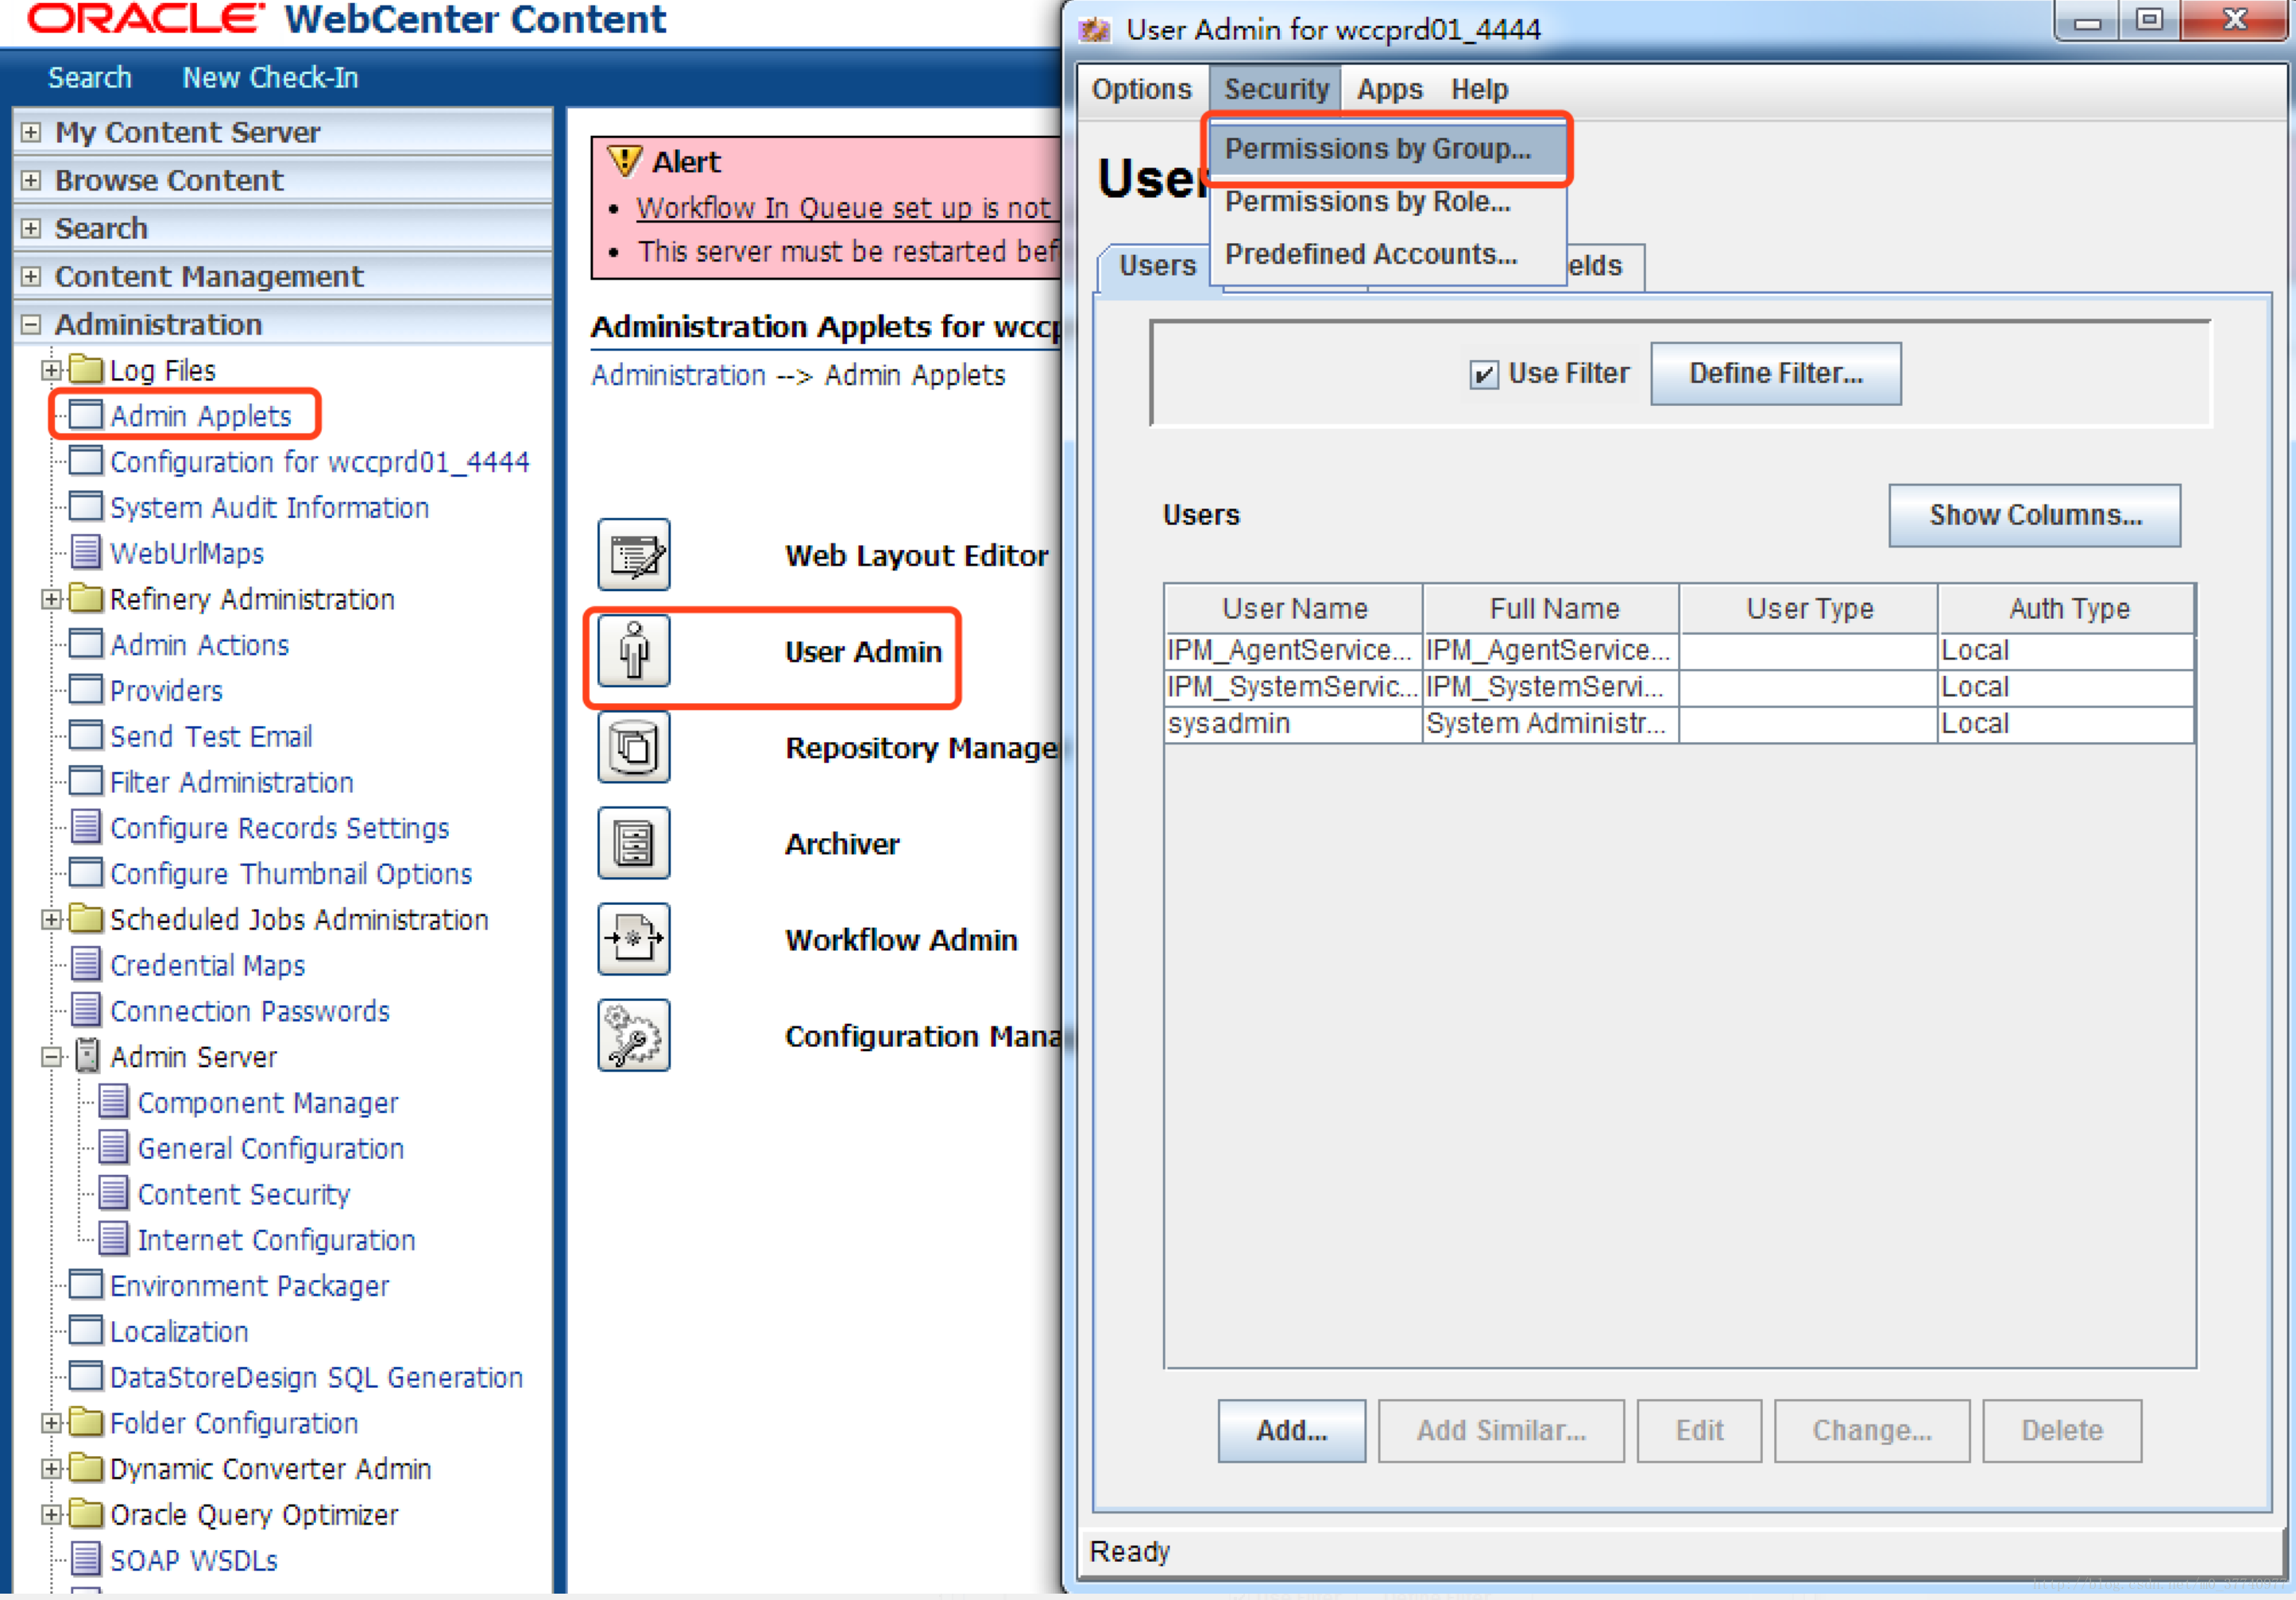2296x1600 pixels.
Task: Click the Connection Passwords page icon
Action: (86, 1010)
